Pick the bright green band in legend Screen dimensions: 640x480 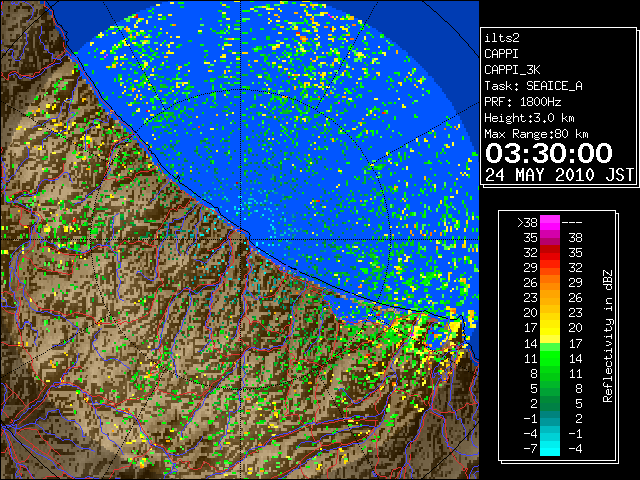pos(550,358)
